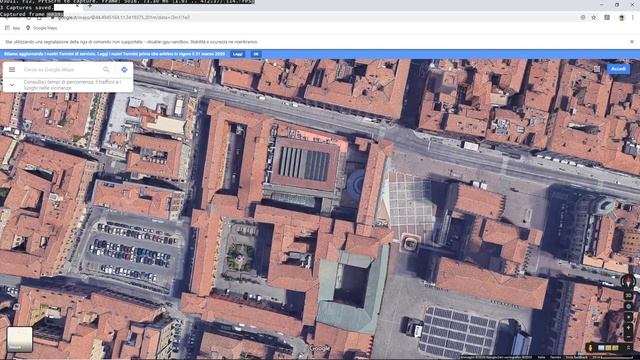Viewport: 640px width, 360px height.
Task: Collapse the imagery strip with the arrows
Action: [x=629, y=348]
